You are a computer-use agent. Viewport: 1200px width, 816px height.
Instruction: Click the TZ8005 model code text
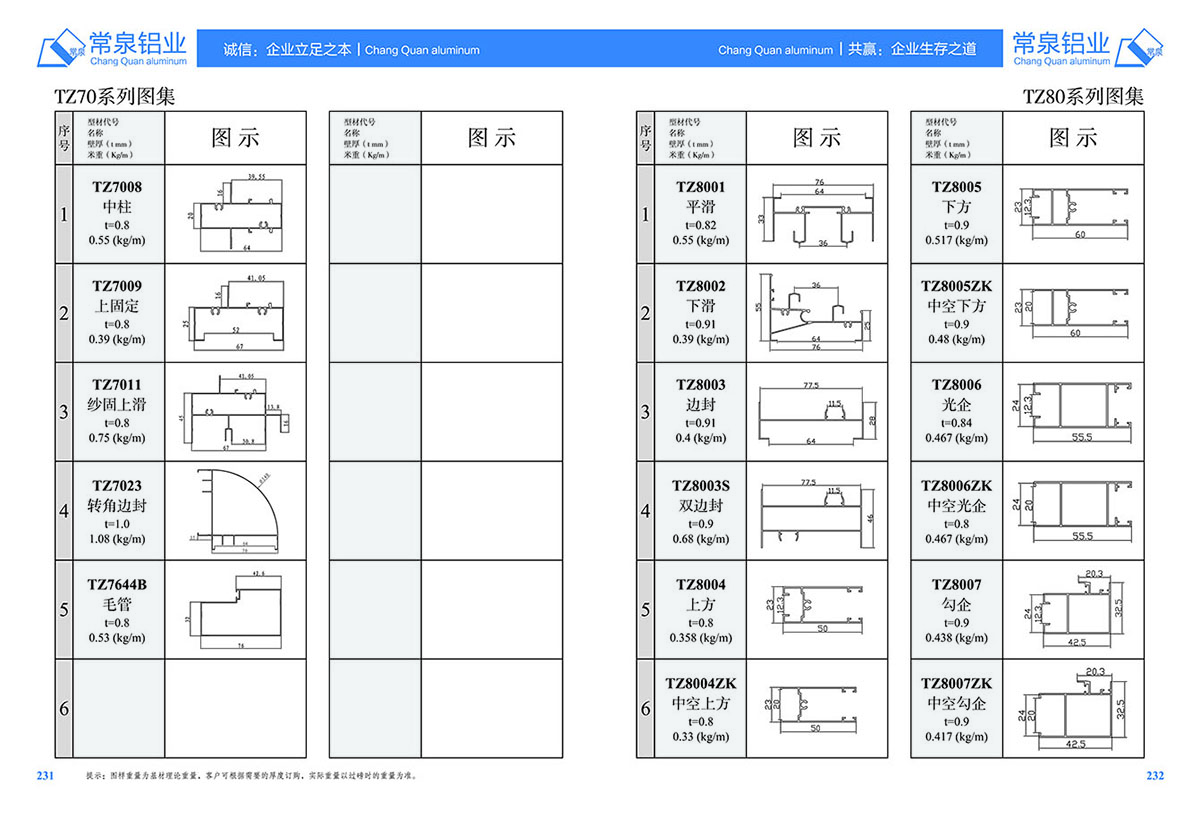click(x=957, y=187)
